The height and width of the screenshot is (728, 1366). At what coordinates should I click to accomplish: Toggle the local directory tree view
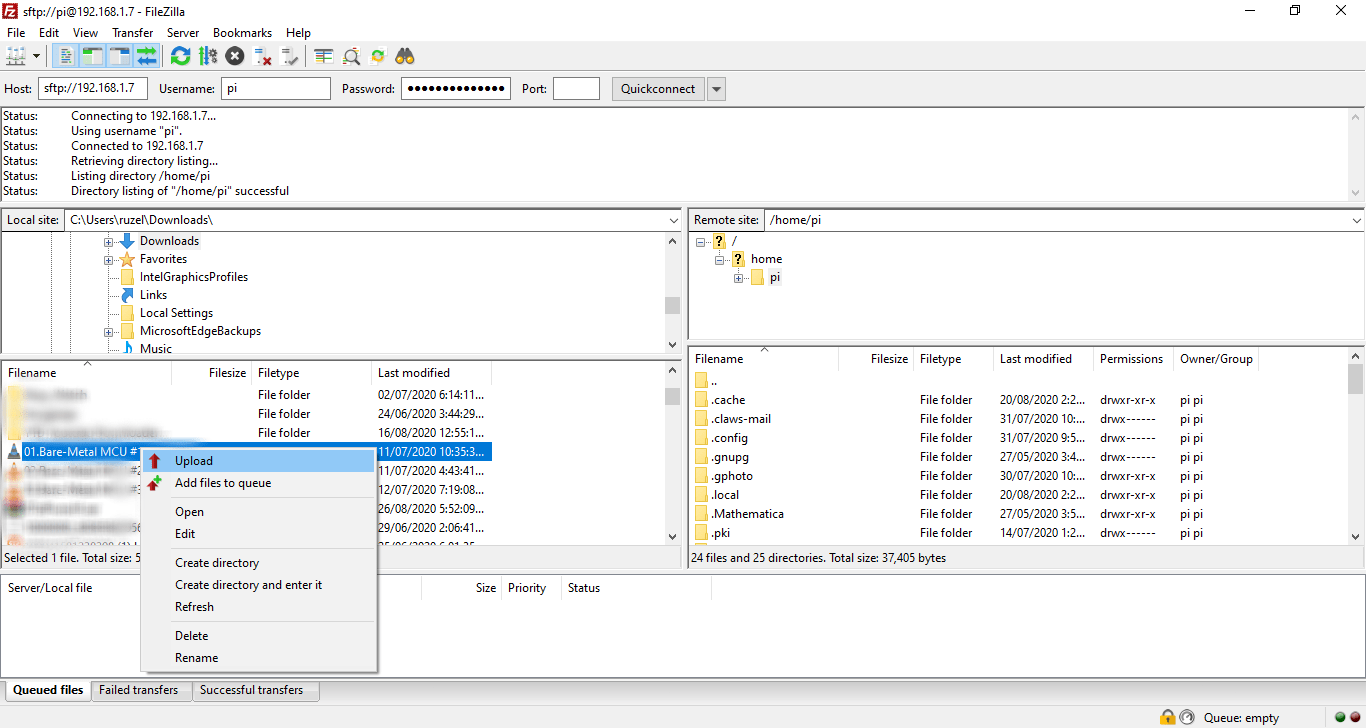91,56
